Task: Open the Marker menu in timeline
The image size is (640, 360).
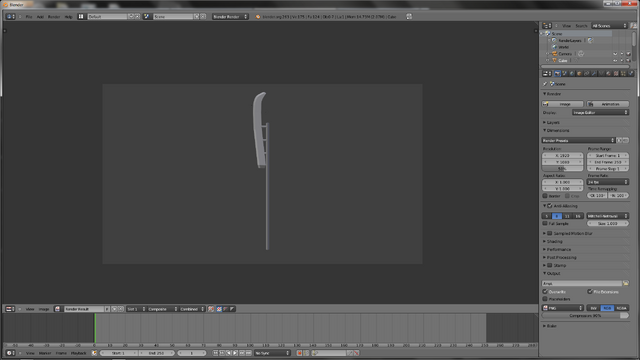Action: click(x=45, y=353)
